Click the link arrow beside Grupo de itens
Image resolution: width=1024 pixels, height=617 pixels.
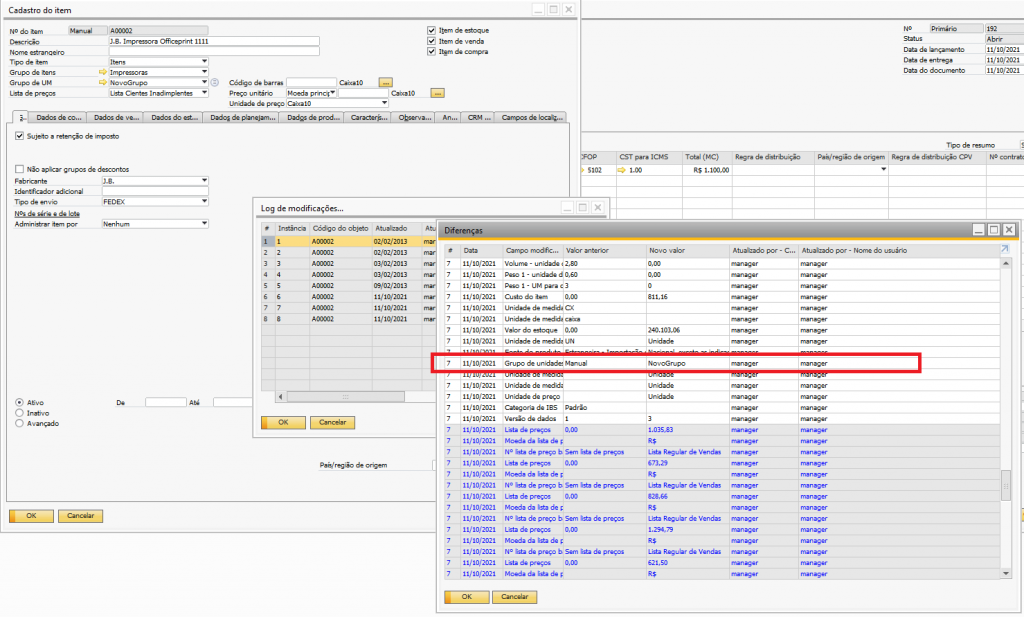[x=102, y=72]
